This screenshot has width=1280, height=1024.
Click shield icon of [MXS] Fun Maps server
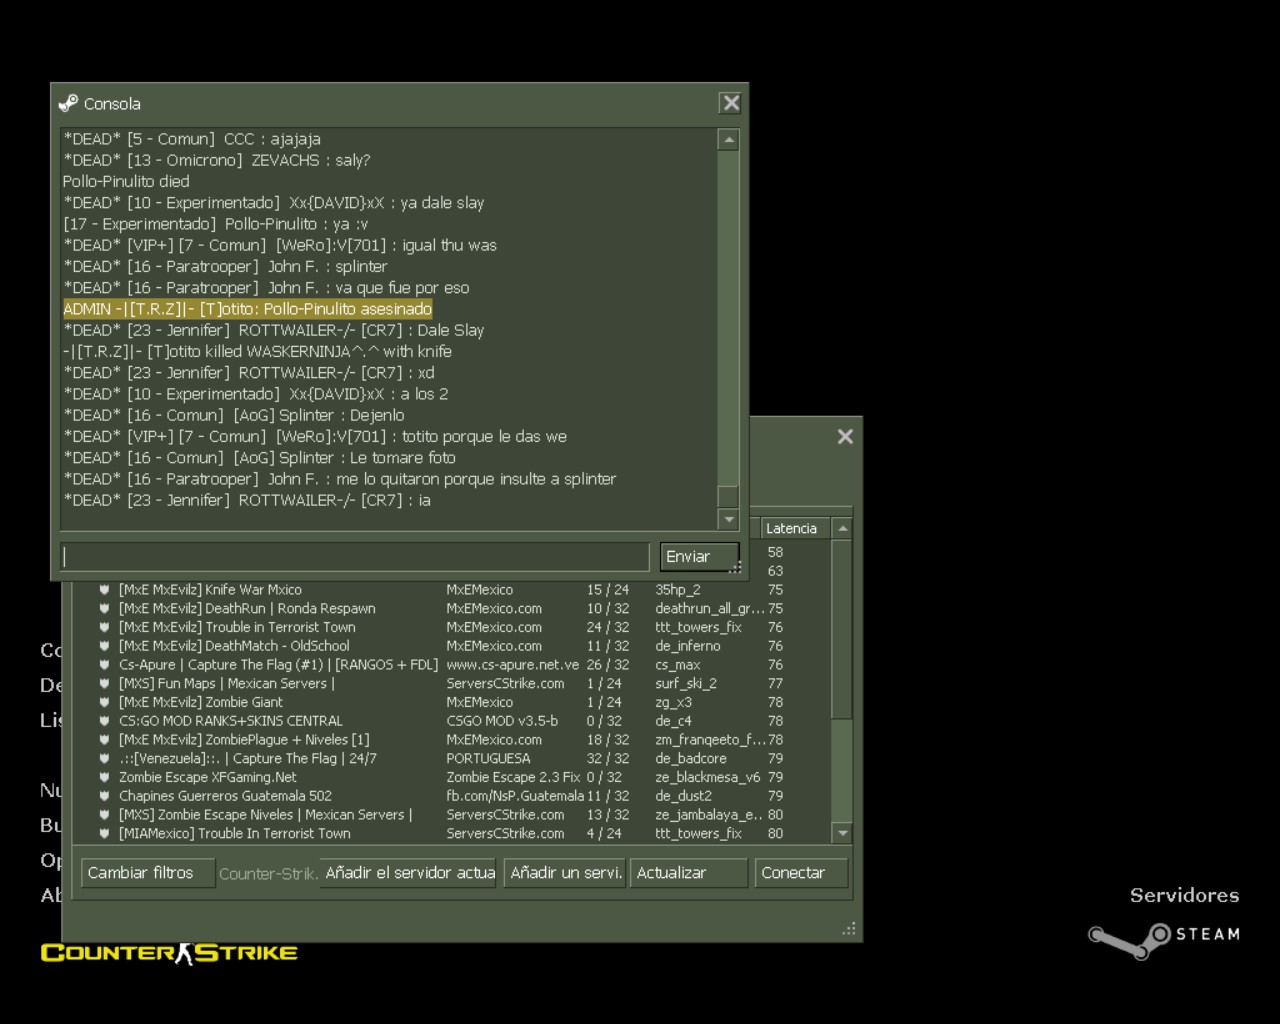[x=104, y=683]
